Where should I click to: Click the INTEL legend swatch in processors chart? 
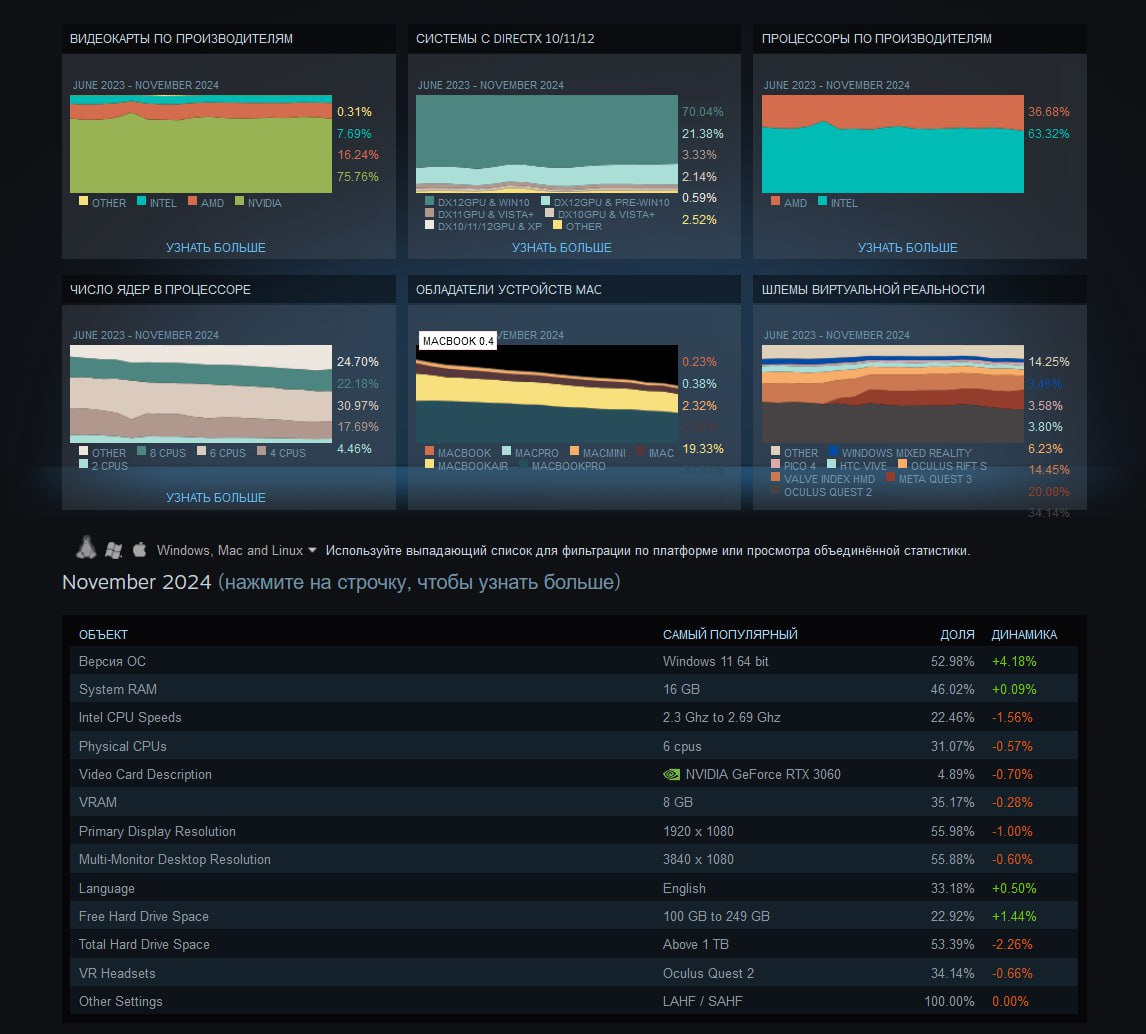click(x=822, y=201)
